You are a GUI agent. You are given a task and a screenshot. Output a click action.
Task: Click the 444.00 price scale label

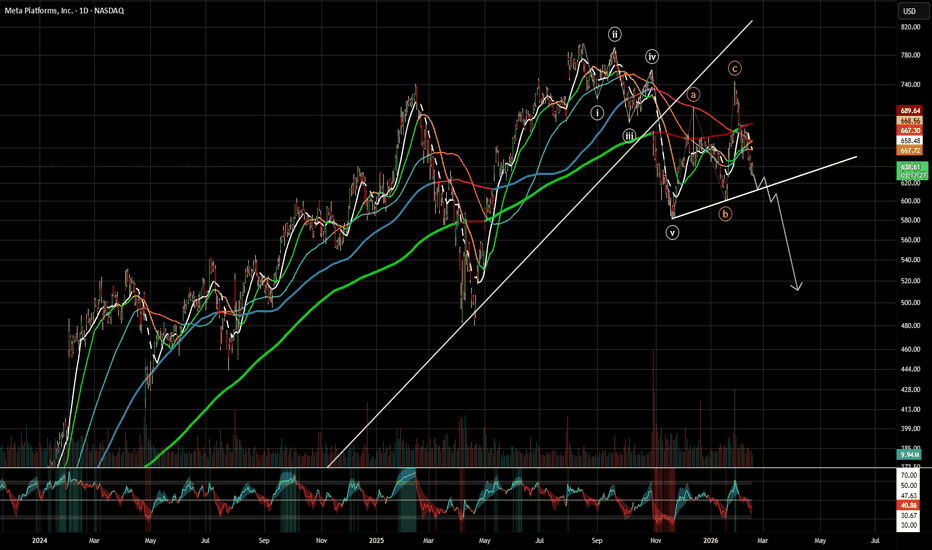(910, 369)
